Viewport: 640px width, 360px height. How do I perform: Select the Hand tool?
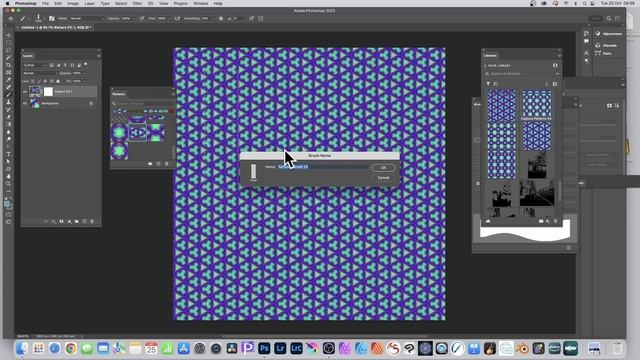click(x=9, y=176)
